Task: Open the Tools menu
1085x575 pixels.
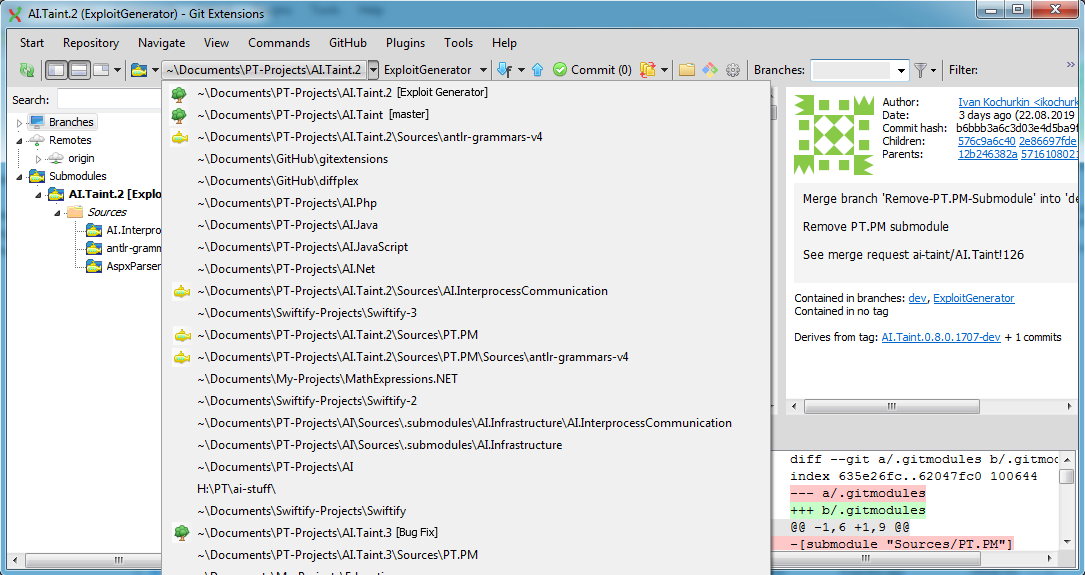Action: (458, 43)
